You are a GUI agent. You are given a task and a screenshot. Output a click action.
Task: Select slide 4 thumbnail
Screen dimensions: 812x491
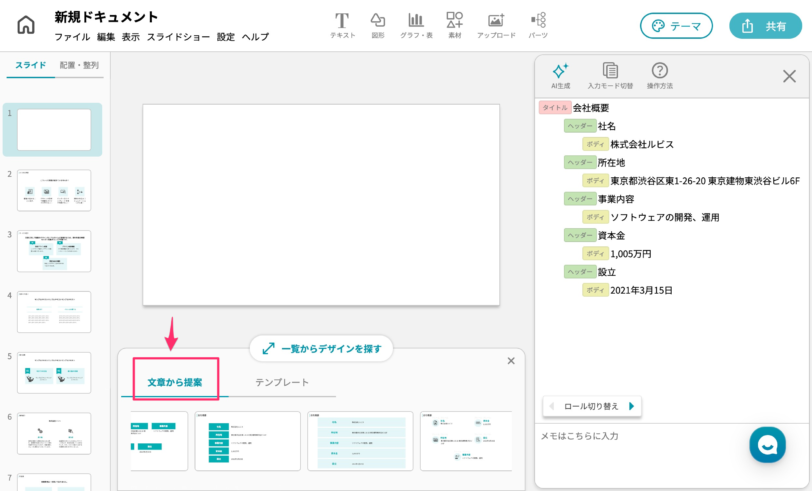click(x=54, y=312)
